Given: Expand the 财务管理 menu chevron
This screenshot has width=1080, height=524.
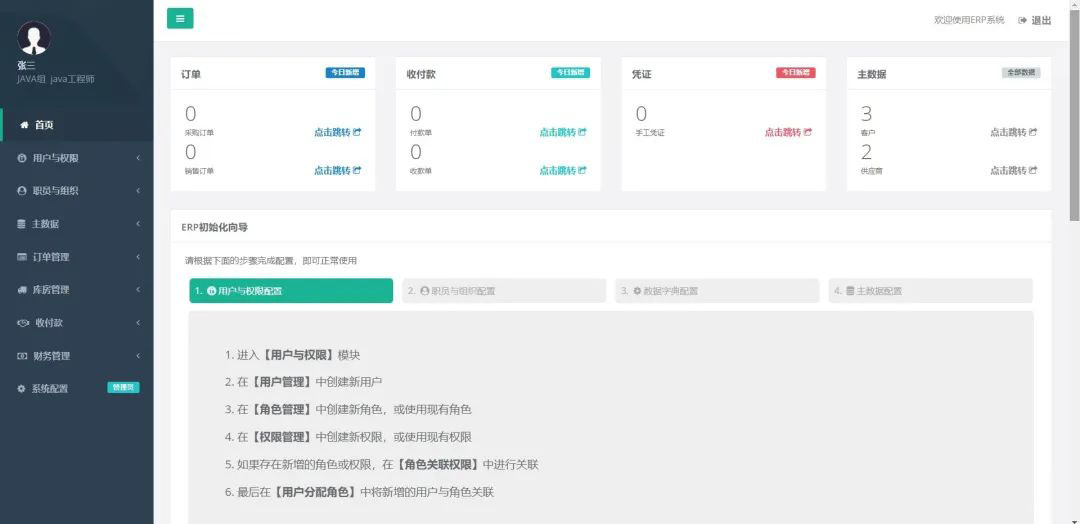Looking at the screenshot, I should click(138, 356).
